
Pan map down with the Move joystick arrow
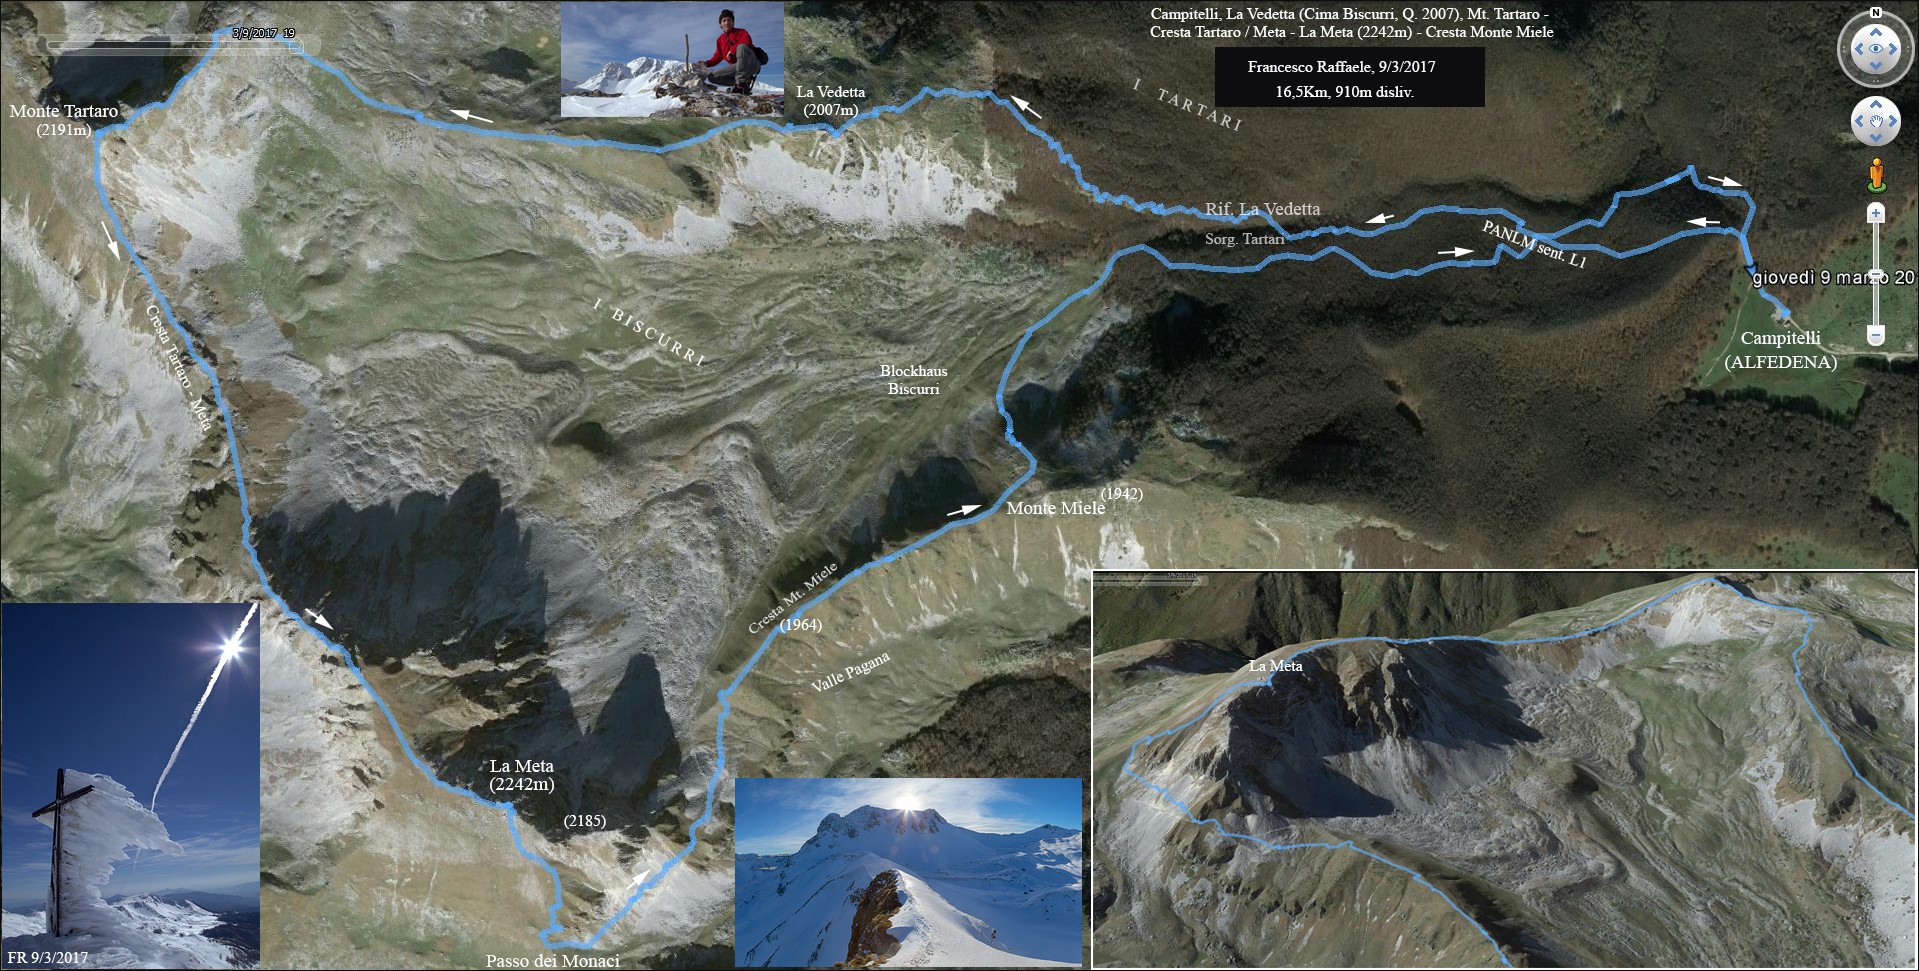click(x=1876, y=138)
